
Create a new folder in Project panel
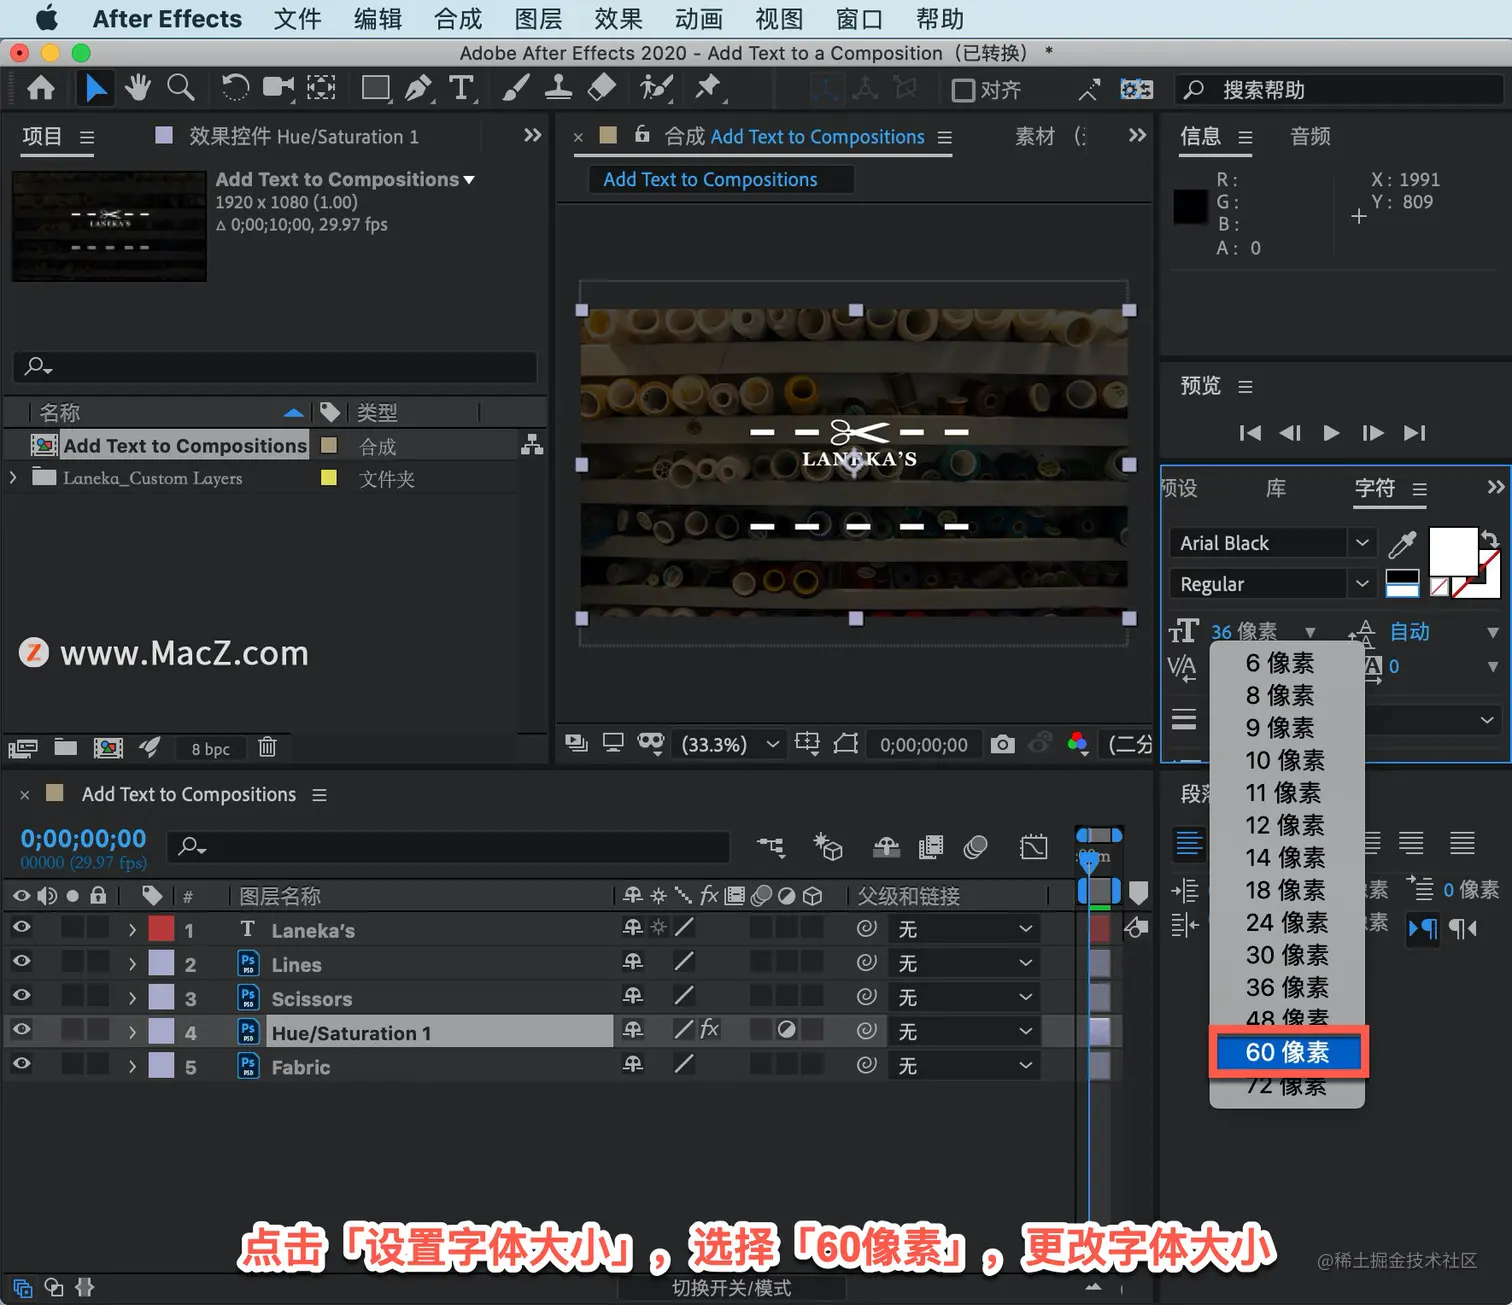66,747
